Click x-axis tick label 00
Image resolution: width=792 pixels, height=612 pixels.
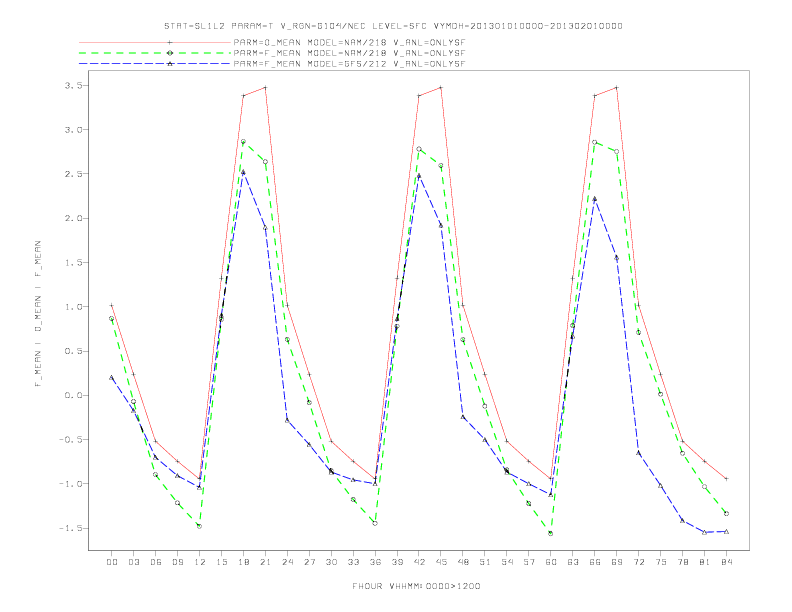112,562
